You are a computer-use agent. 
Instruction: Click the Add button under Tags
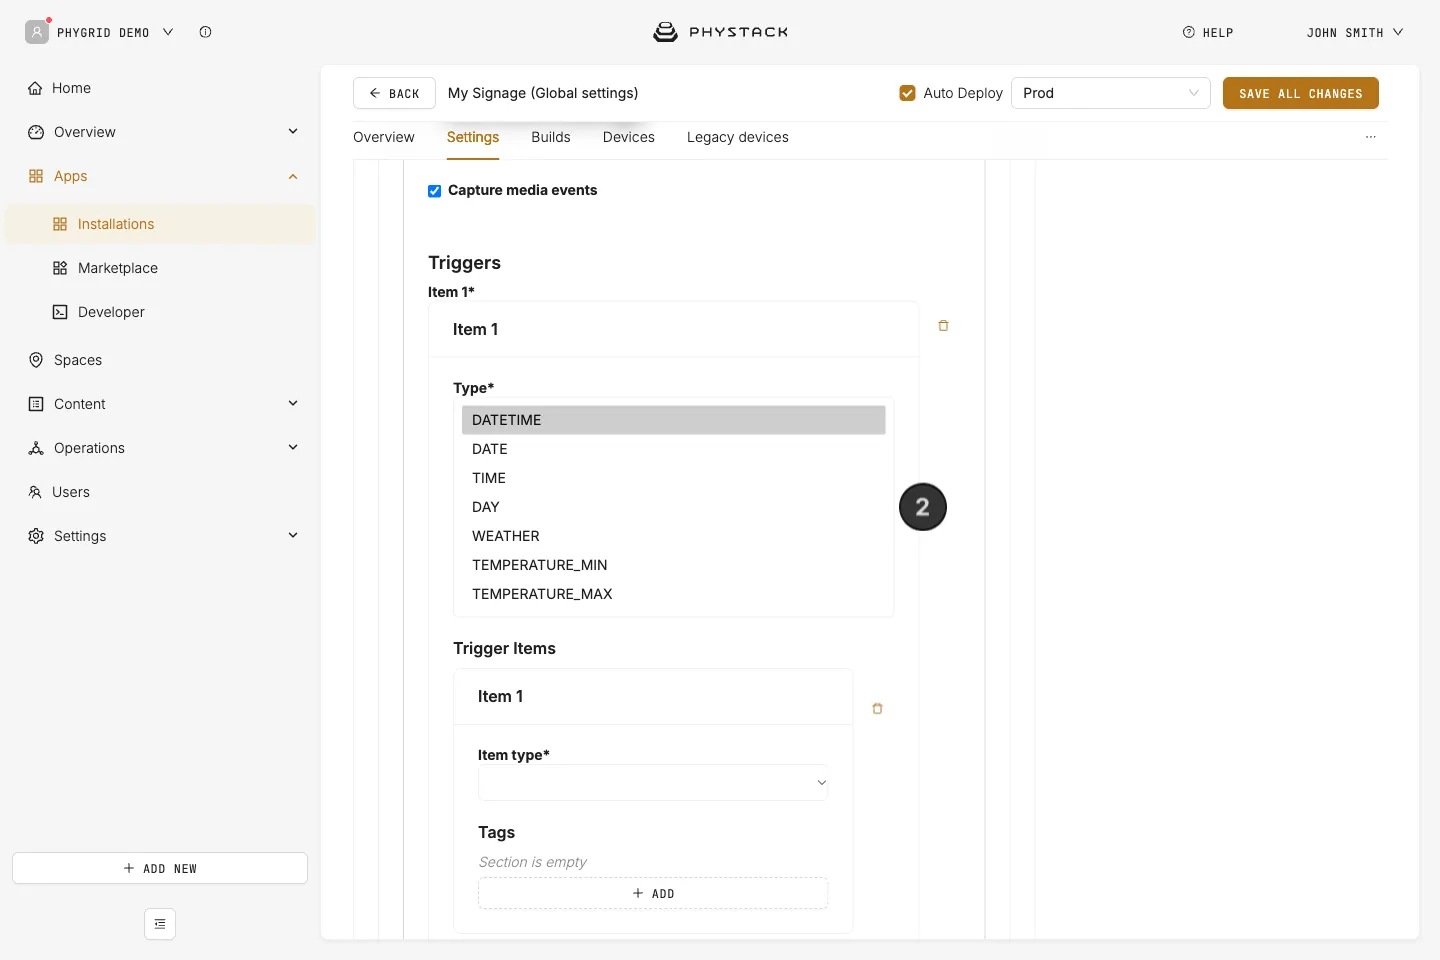click(653, 893)
